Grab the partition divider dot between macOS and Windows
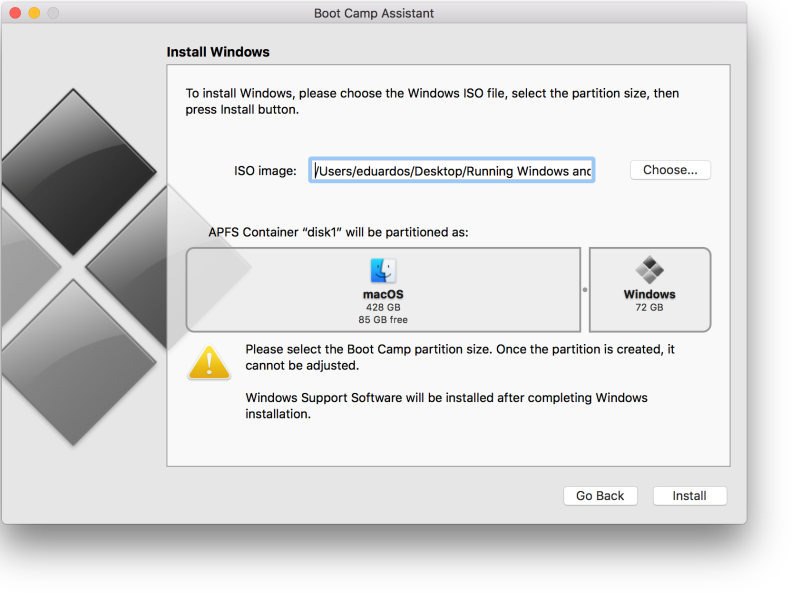This screenshot has width=800, height=600. (585, 290)
